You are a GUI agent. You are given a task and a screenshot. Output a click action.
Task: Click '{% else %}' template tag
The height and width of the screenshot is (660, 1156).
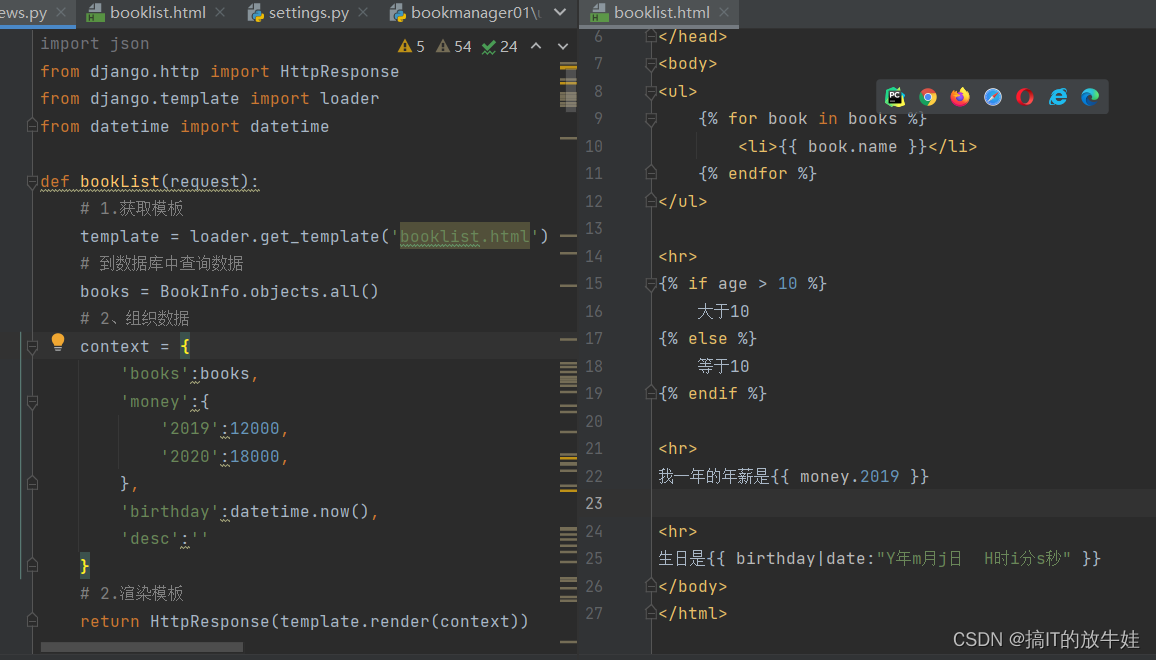(707, 338)
